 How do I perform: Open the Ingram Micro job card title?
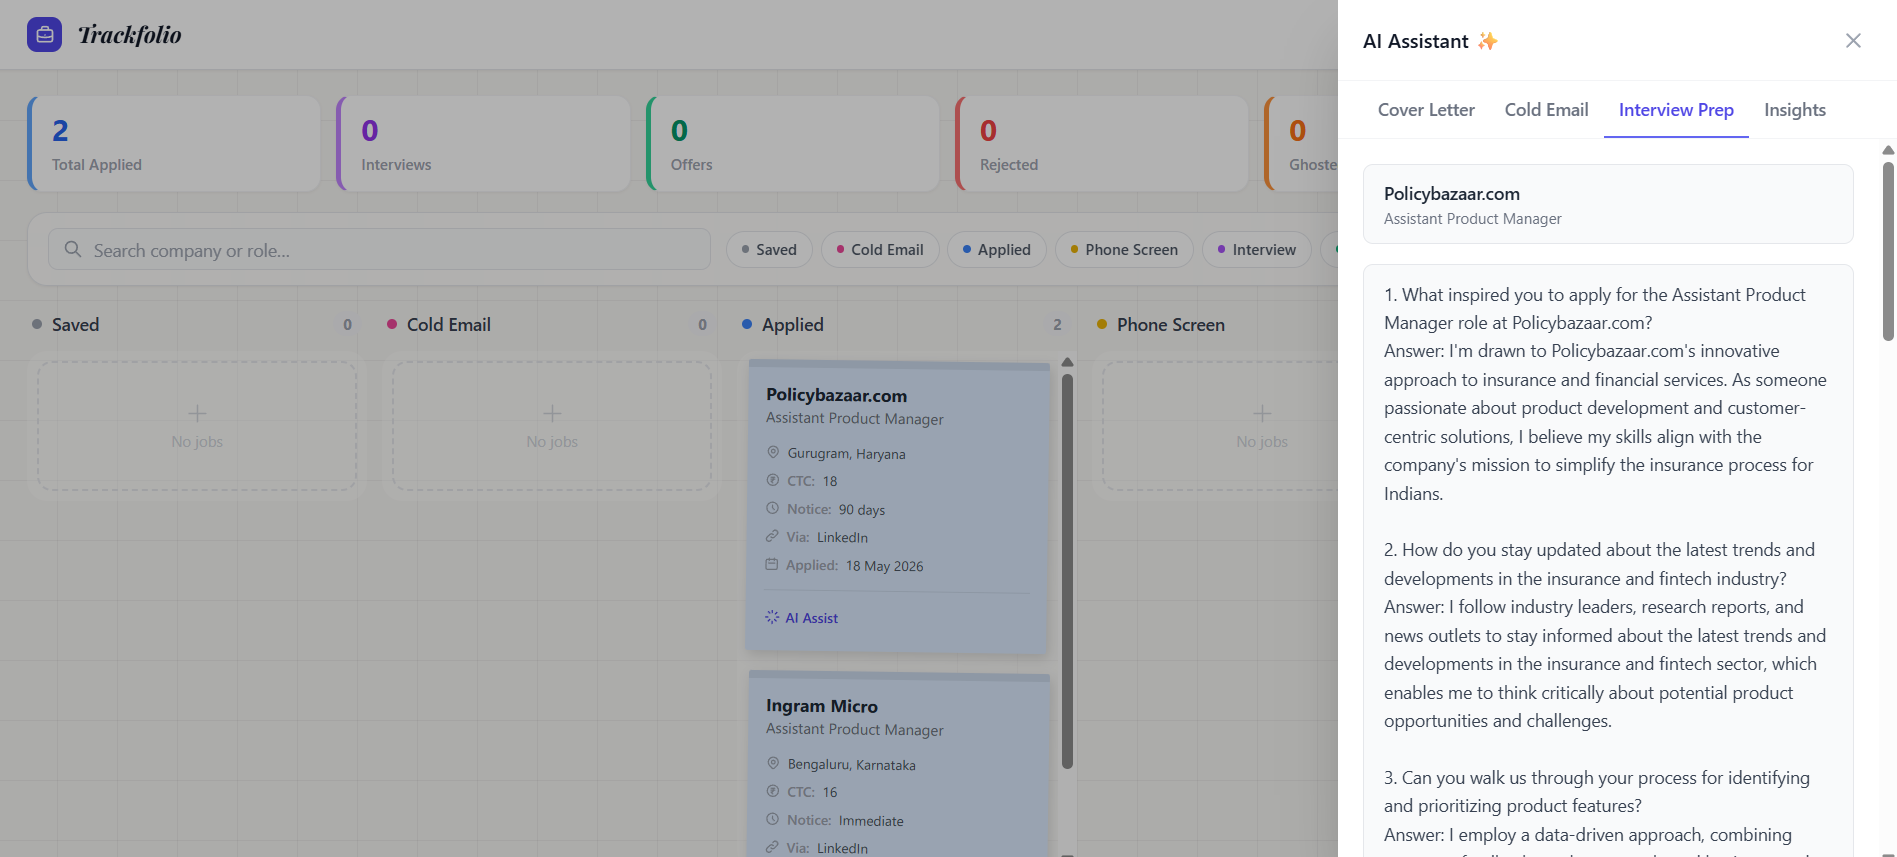point(822,706)
